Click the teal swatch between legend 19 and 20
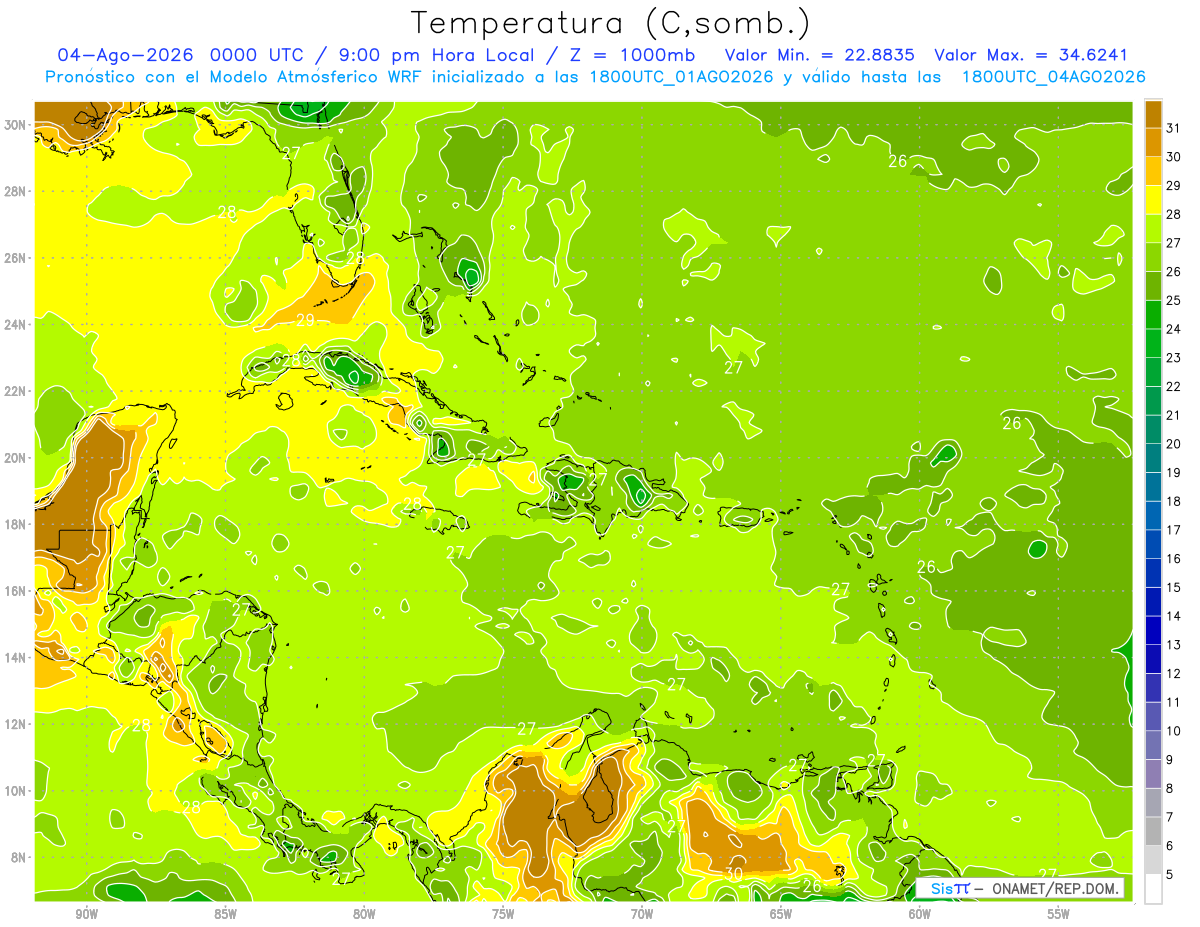Image resolution: width=1200 pixels, height=927 pixels. tap(1153, 458)
